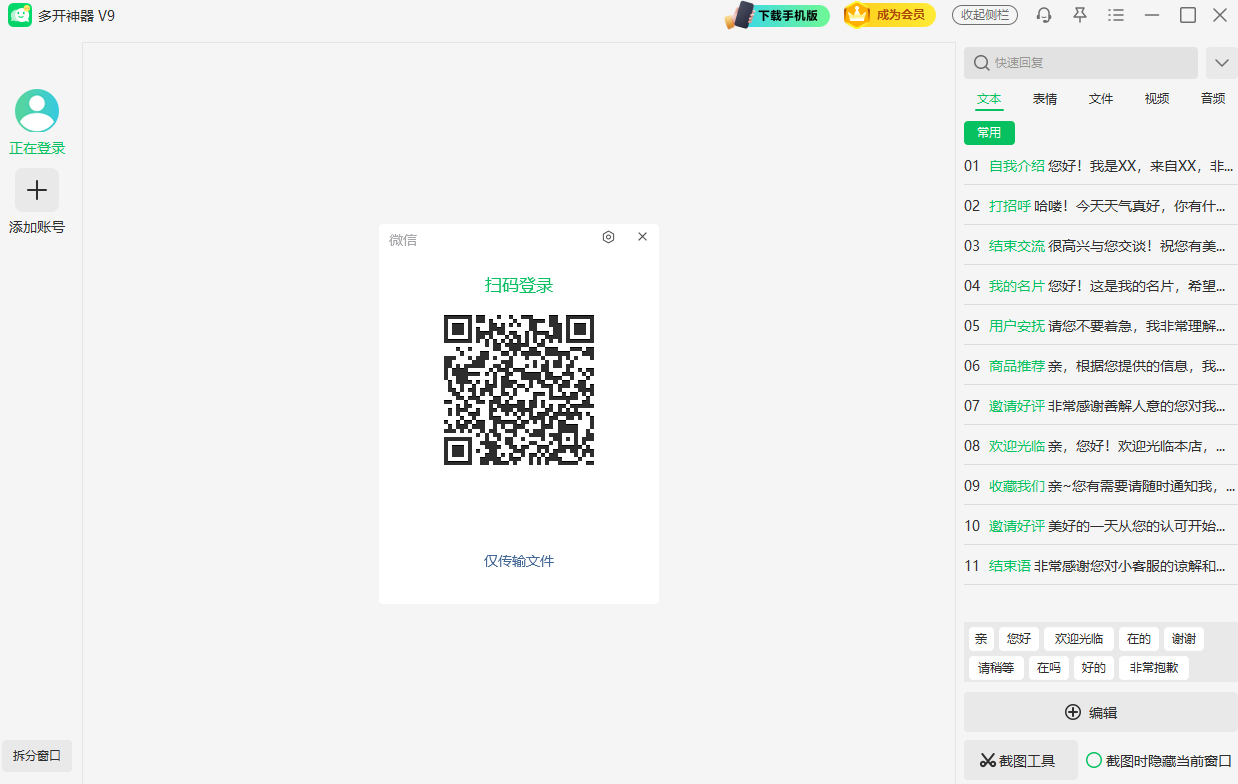
Task: Select quick reply 10 邀请好评
Action: (1101, 526)
